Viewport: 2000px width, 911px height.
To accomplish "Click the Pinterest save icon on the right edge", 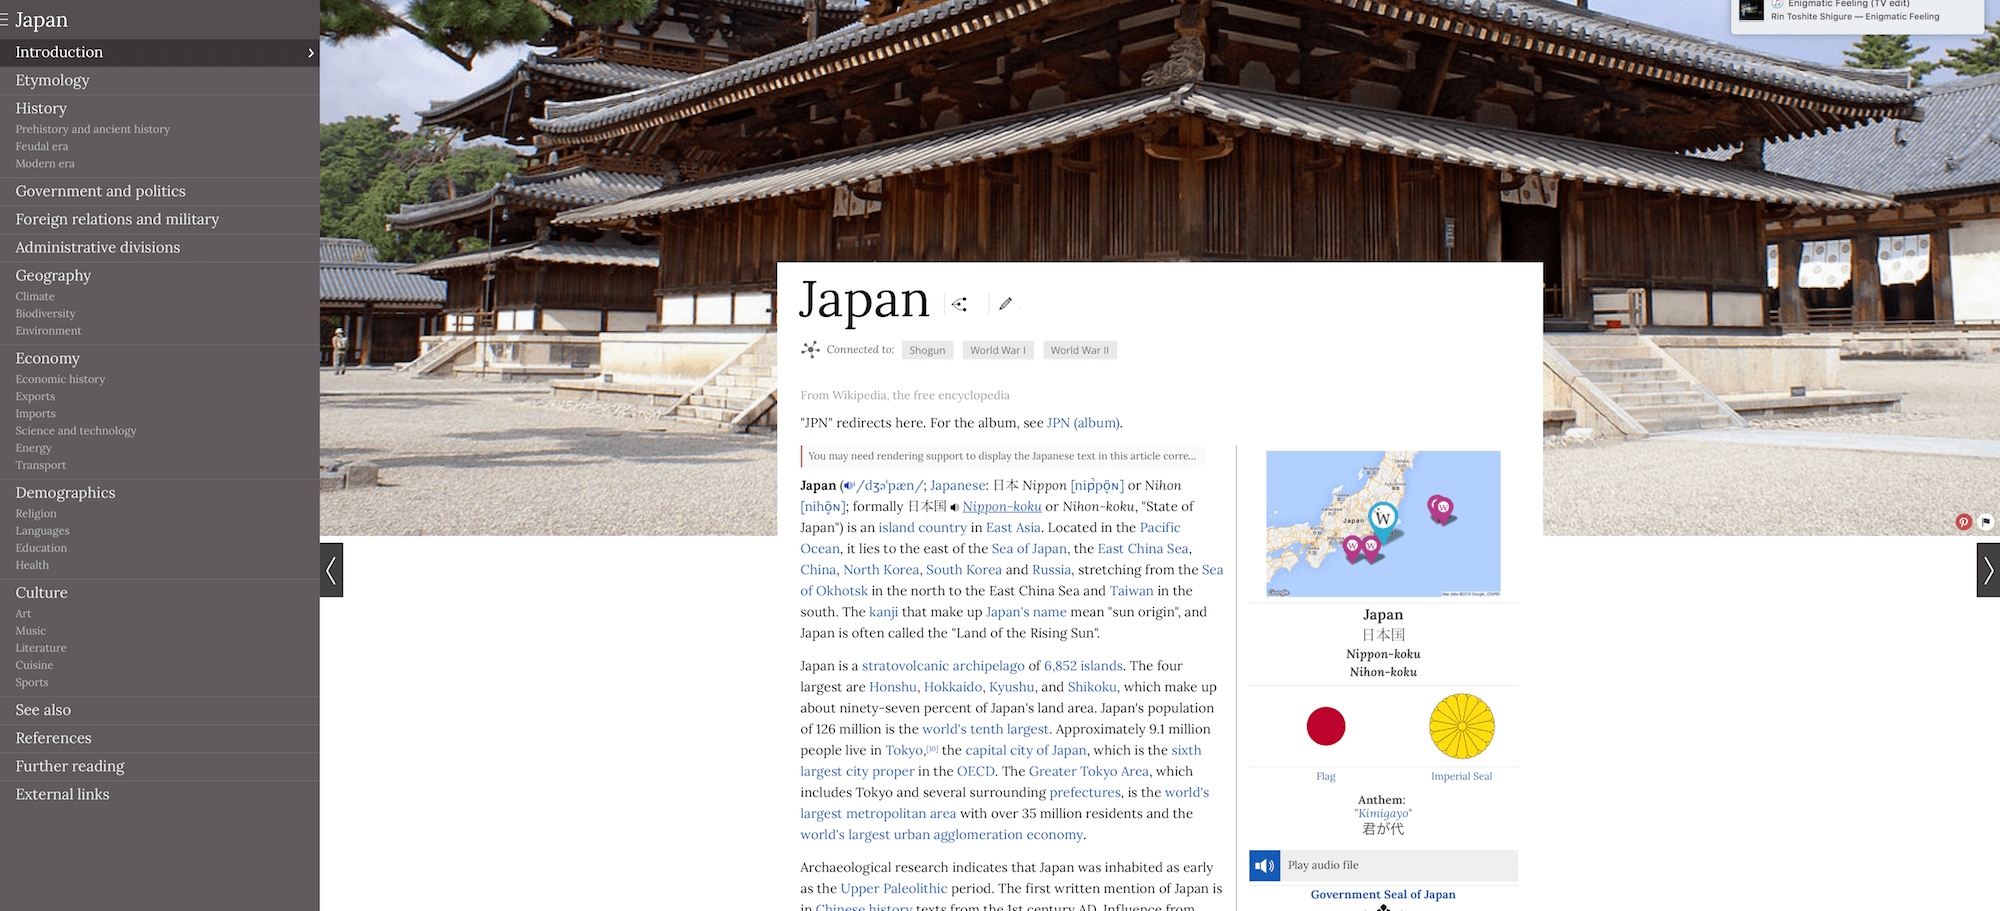I will coord(1963,521).
